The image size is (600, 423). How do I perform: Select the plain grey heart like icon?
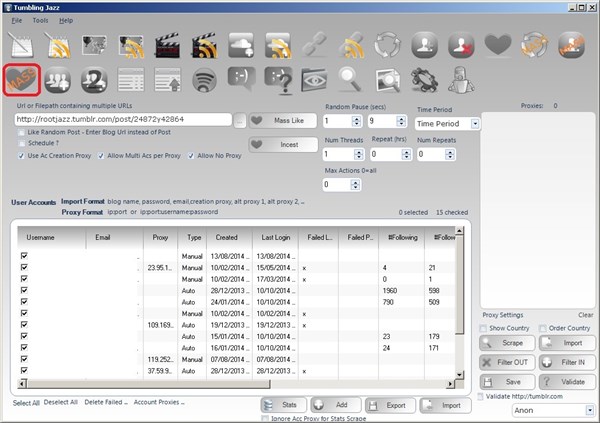click(x=498, y=44)
